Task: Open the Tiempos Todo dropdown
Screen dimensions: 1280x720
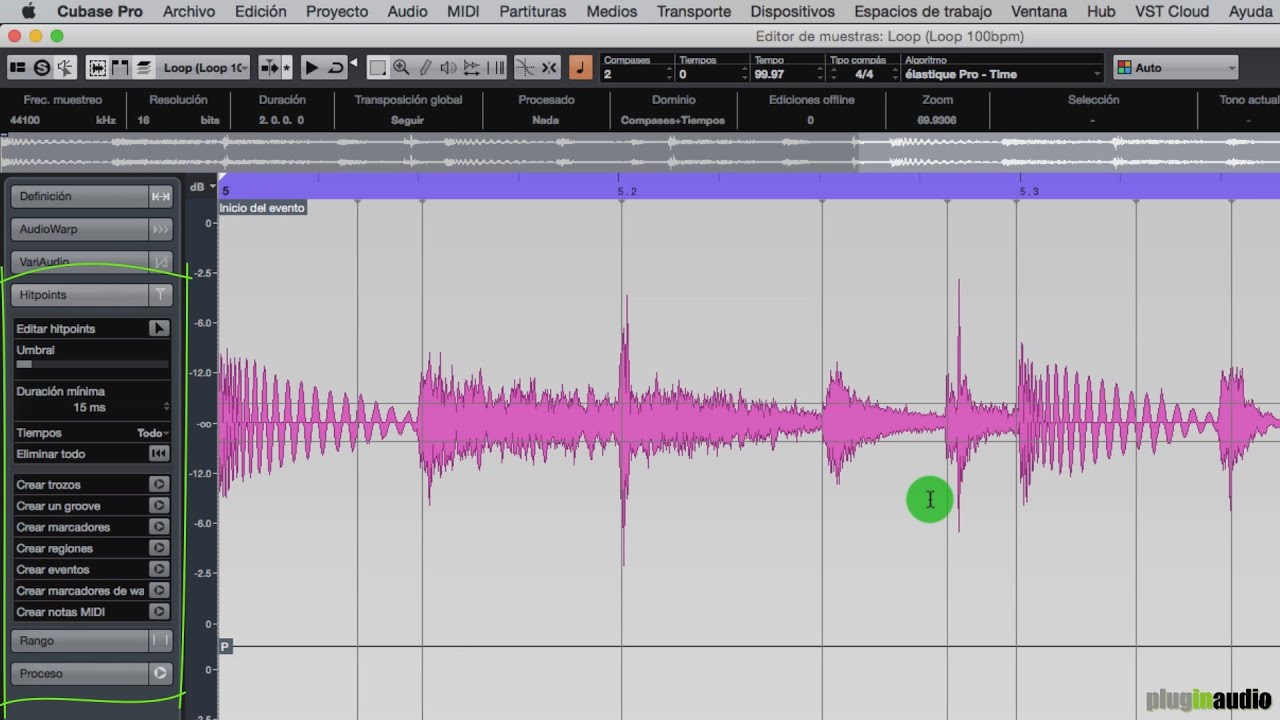Action: [152, 433]
